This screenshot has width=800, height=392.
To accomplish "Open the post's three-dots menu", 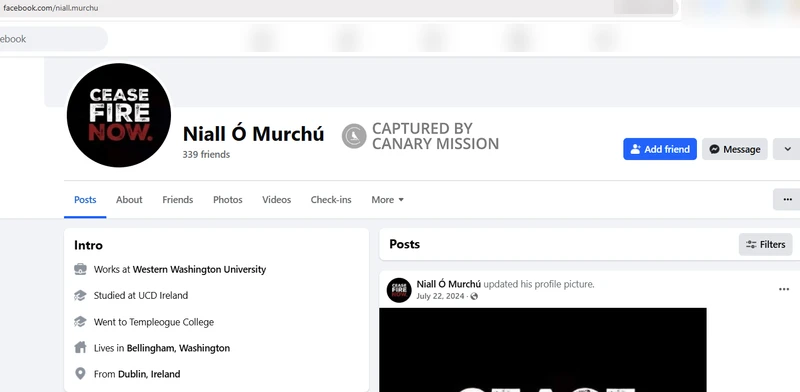I will tap(784, 289).
